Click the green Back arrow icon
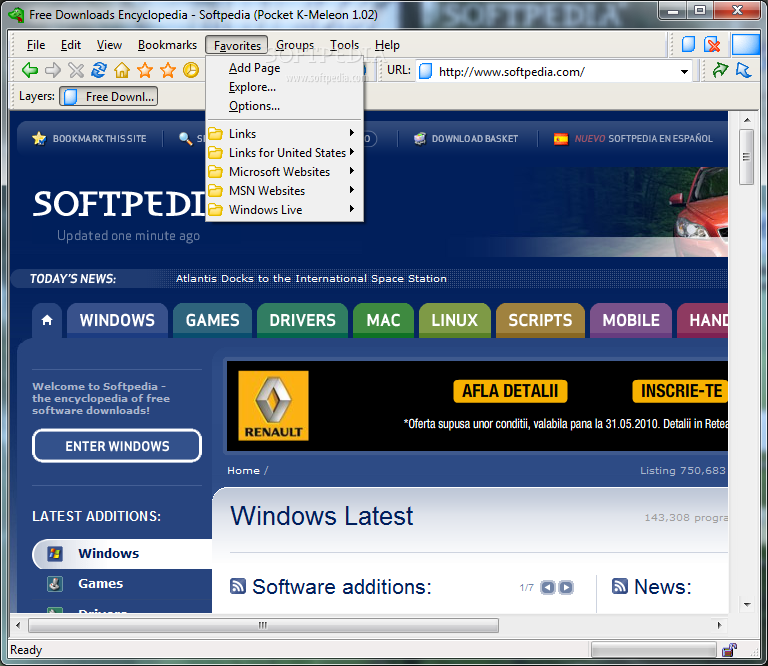This screenshot has width=768, height=666. 30,71
